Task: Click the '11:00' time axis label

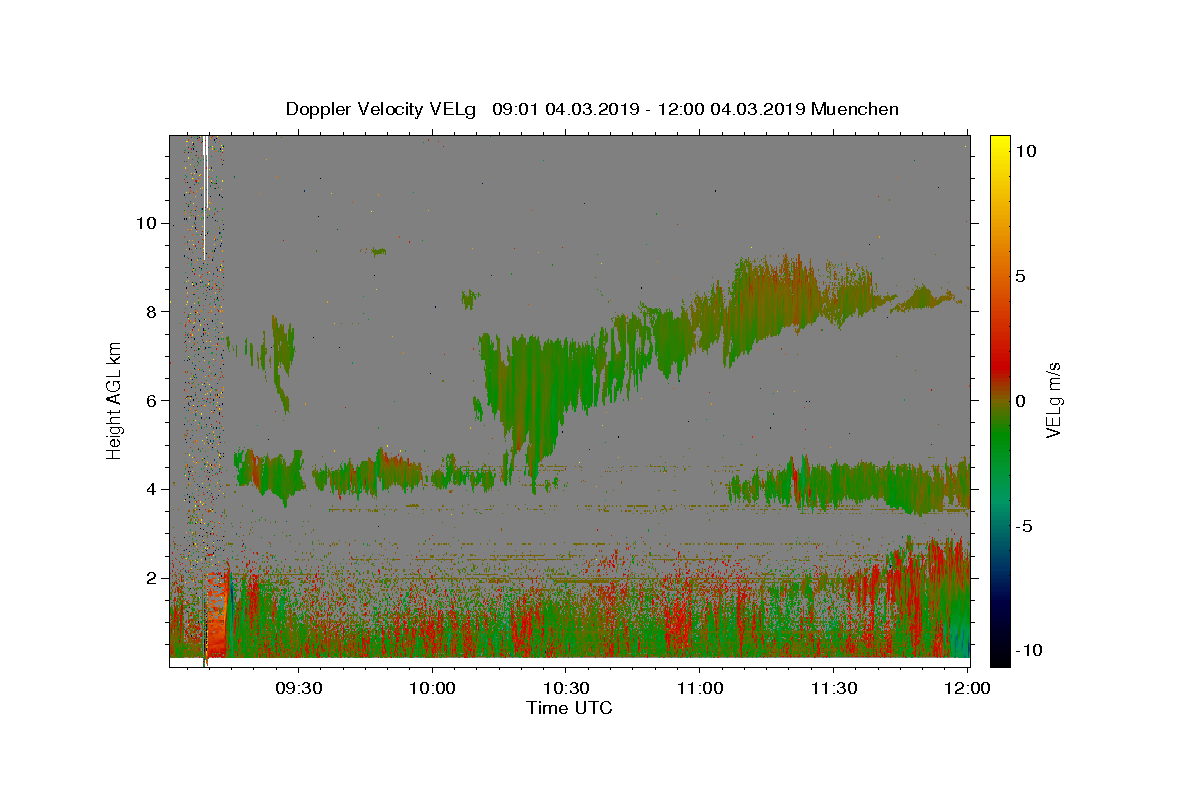Action: [x=700, y=689]
